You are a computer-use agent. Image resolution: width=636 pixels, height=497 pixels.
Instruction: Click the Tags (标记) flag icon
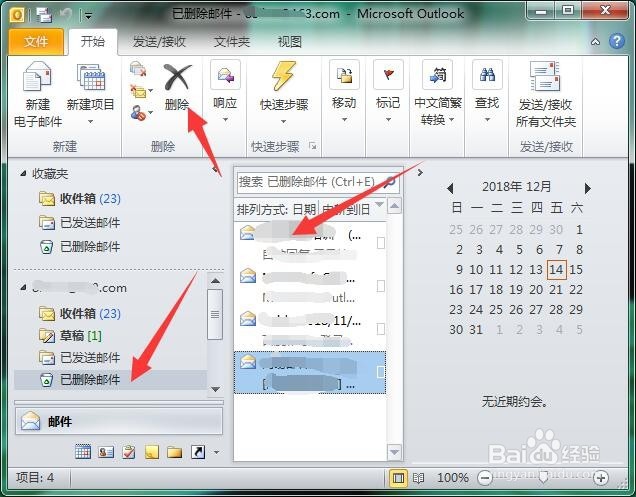388,75
